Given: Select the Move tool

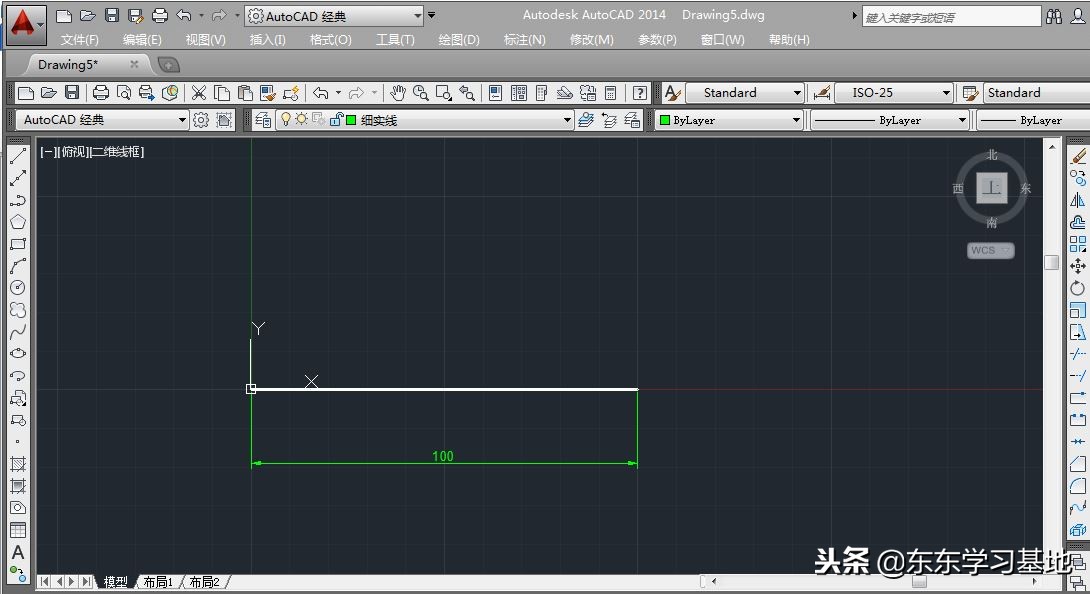Looking at the screenshot, I should tap(1078, 266).
